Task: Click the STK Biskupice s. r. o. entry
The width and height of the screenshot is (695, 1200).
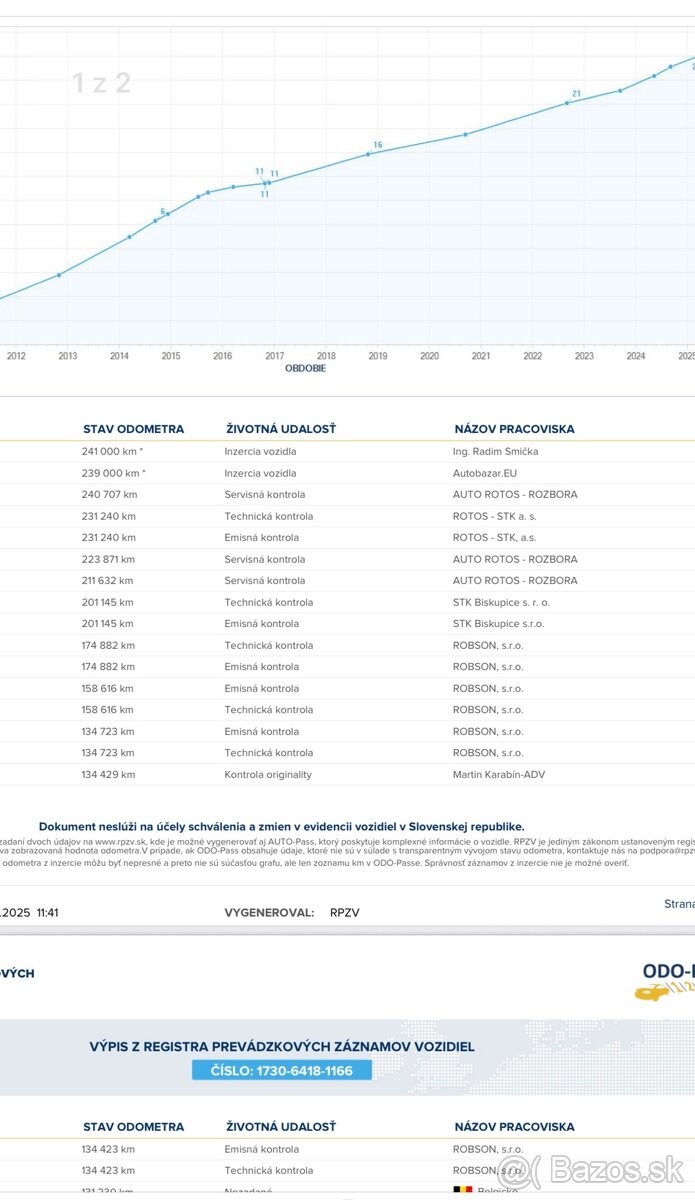Action: point(501,602)
